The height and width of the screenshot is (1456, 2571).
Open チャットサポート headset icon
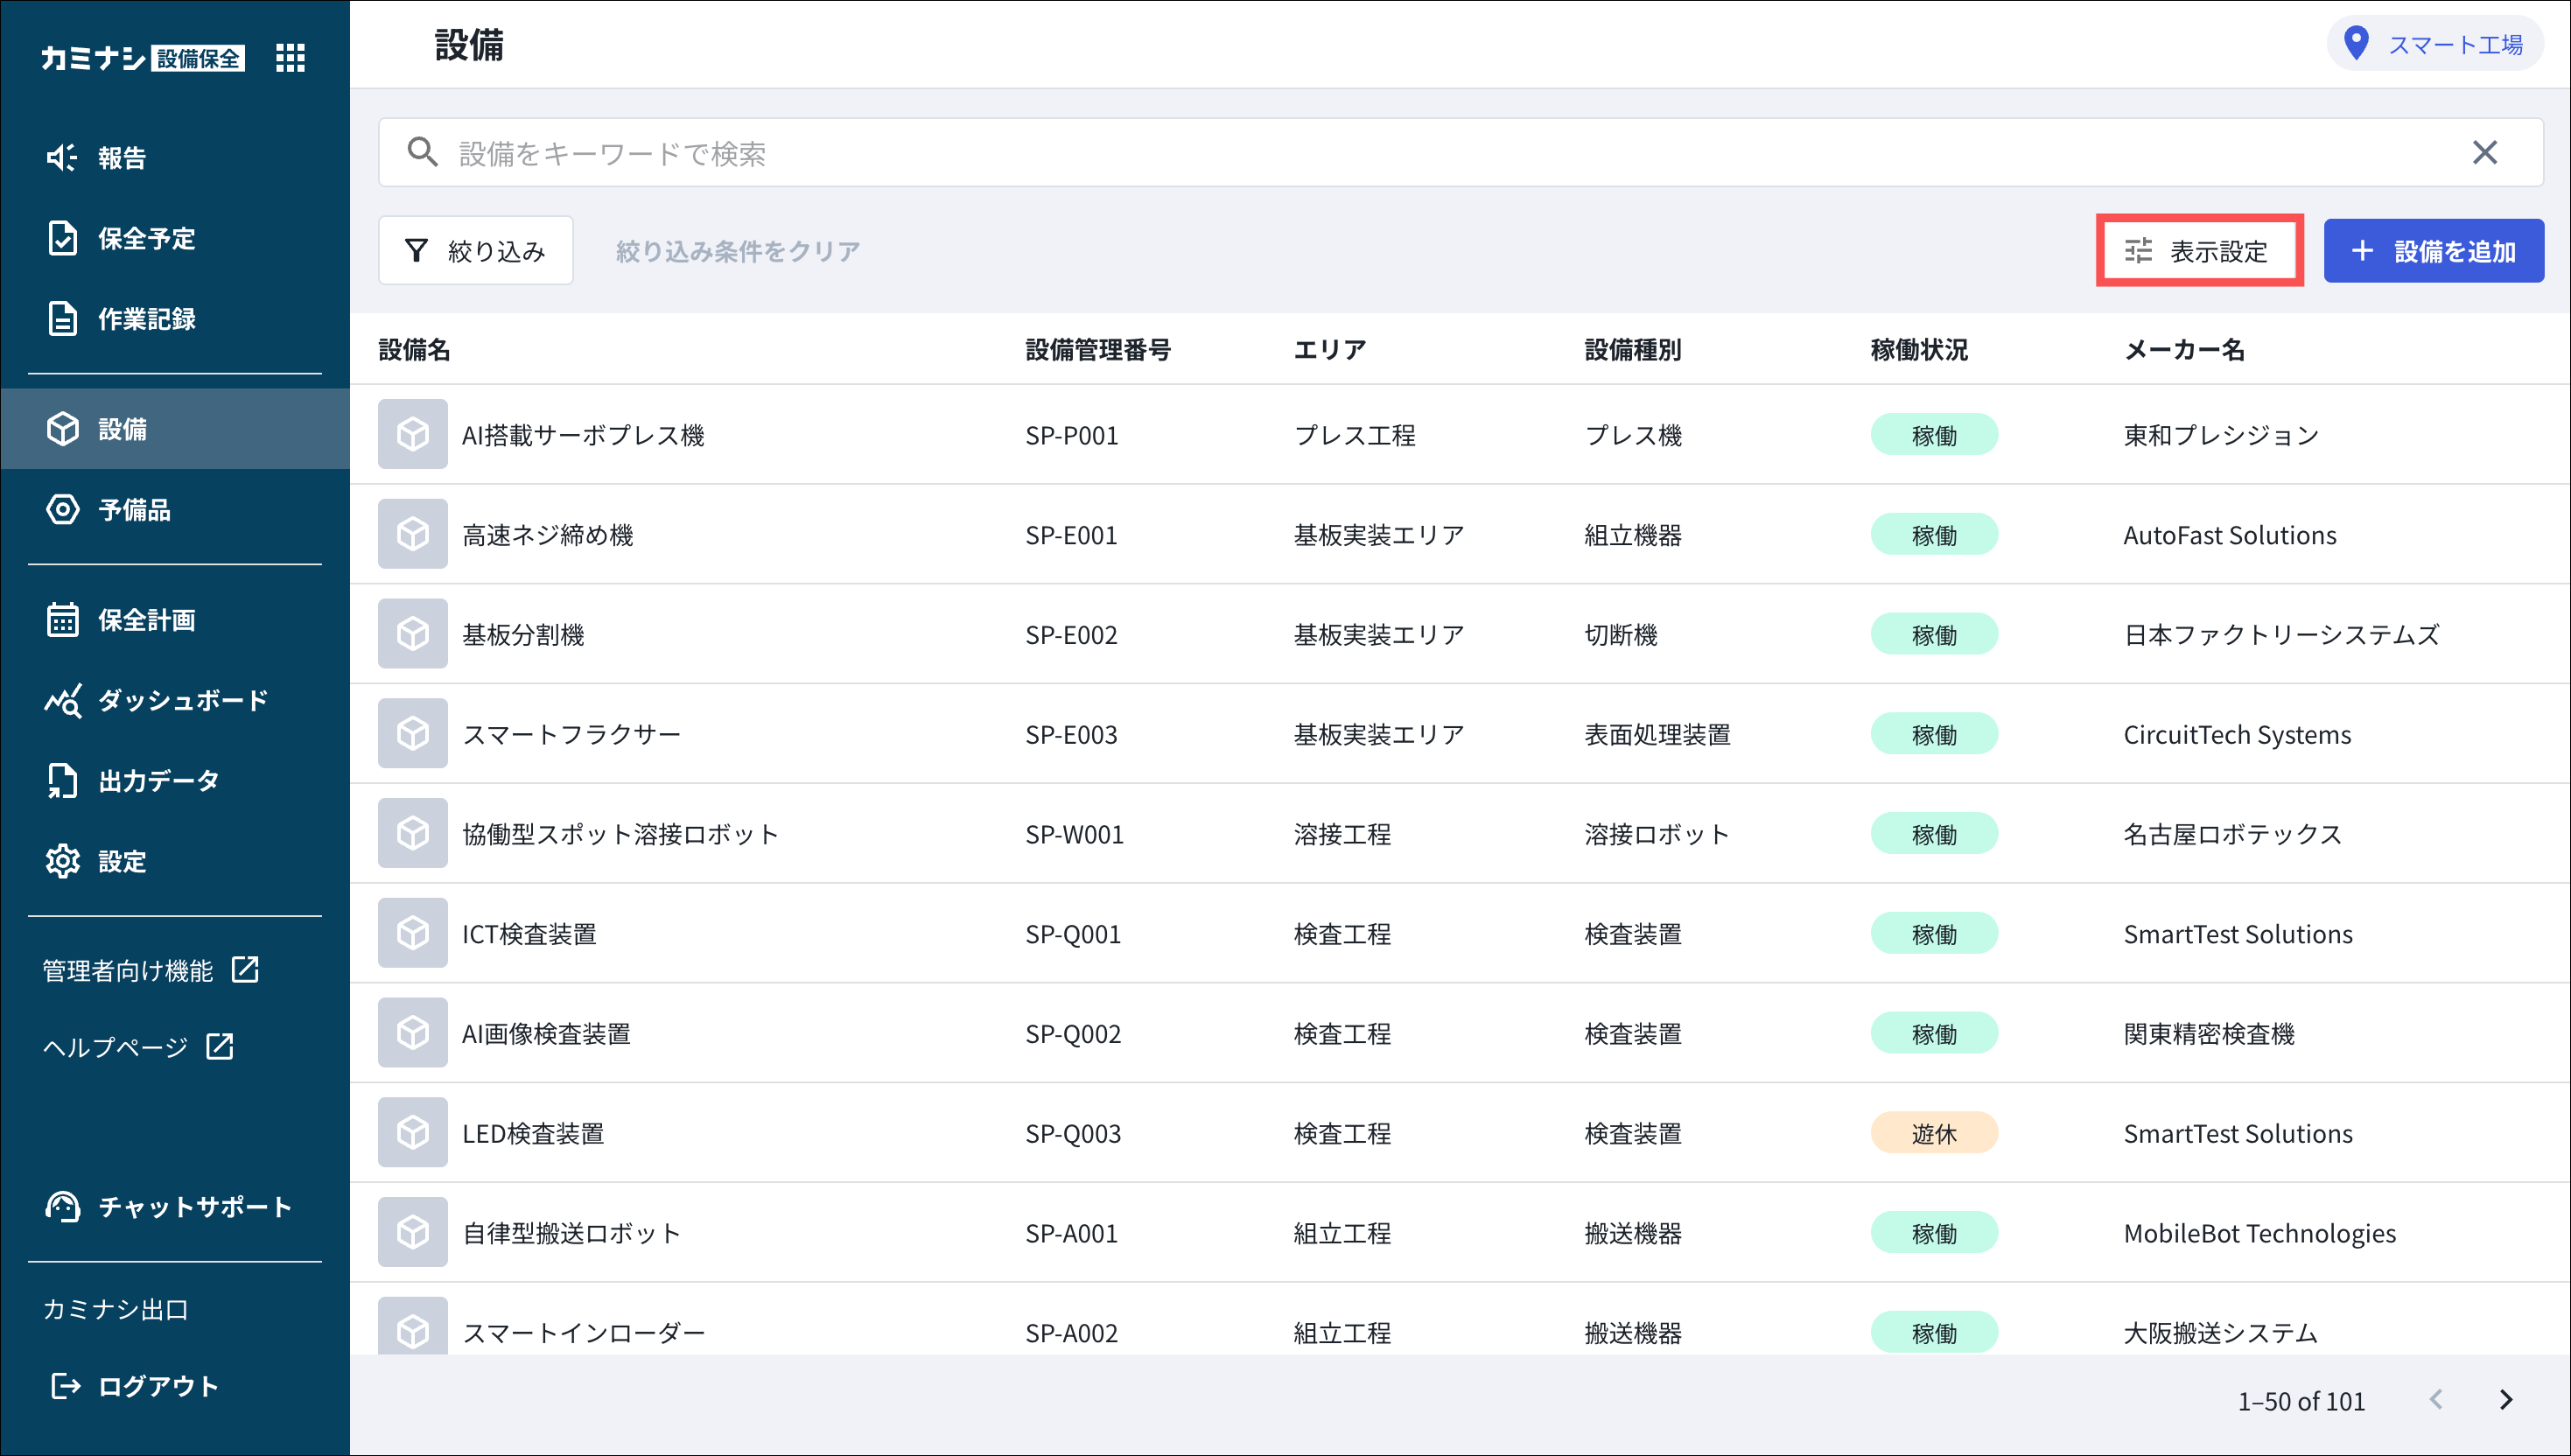[62, 1206]
